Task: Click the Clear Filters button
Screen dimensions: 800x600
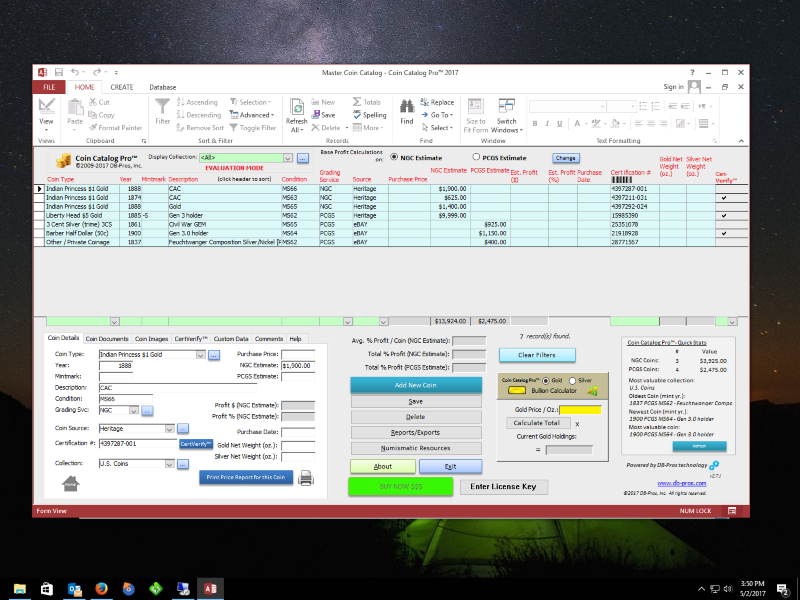Action: [x=537, y=355]
